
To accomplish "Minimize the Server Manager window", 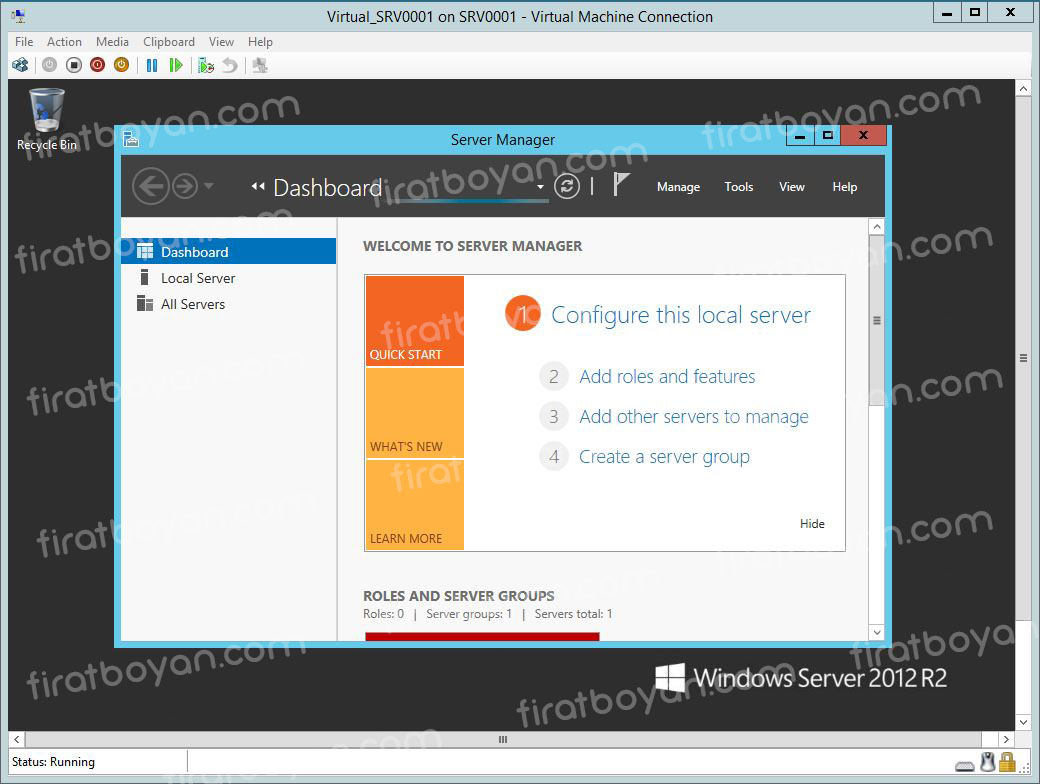I will 801,135.
